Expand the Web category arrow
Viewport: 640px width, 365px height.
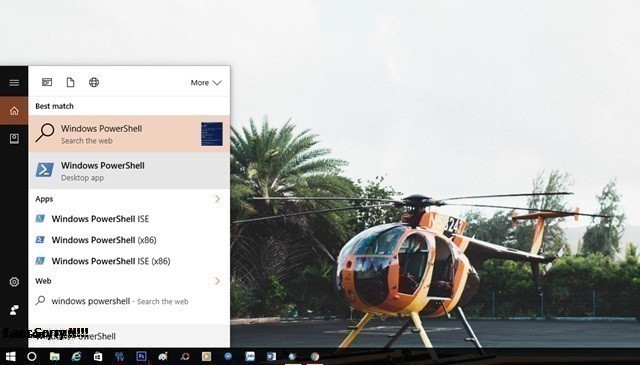click(x=217, y=281)
